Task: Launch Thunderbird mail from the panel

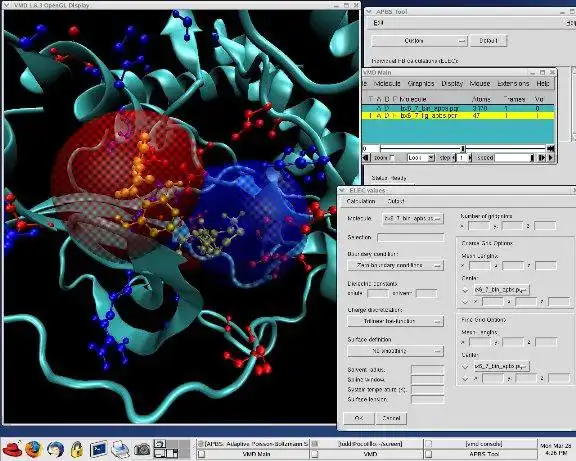Action: point(55,449)
